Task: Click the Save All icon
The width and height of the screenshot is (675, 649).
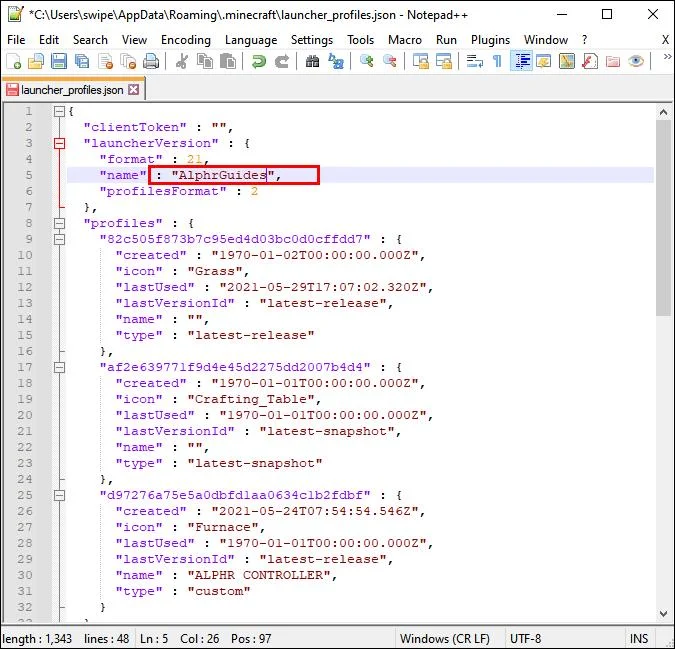Action: click(82, 61)
